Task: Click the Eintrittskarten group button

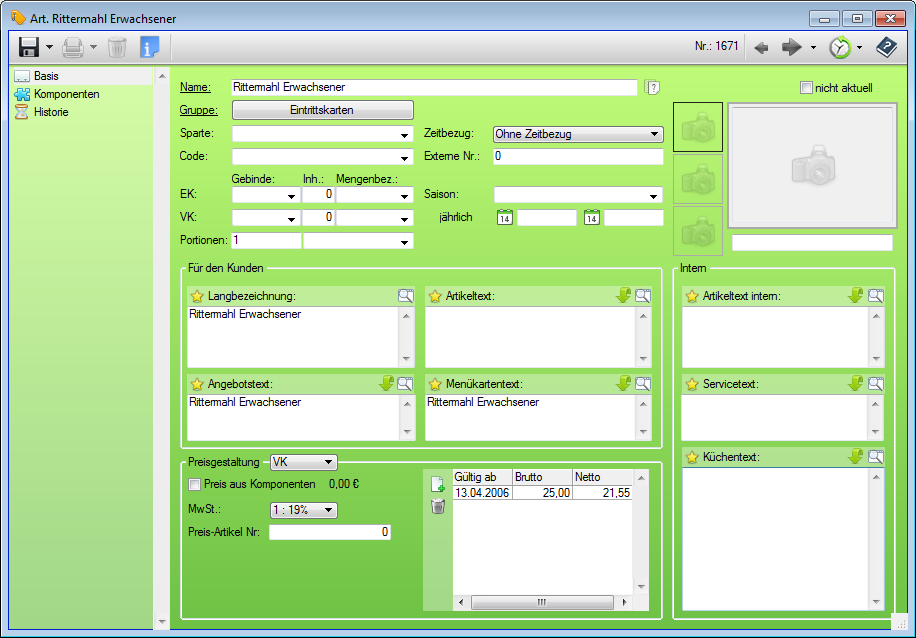Action: click(322, 110)
